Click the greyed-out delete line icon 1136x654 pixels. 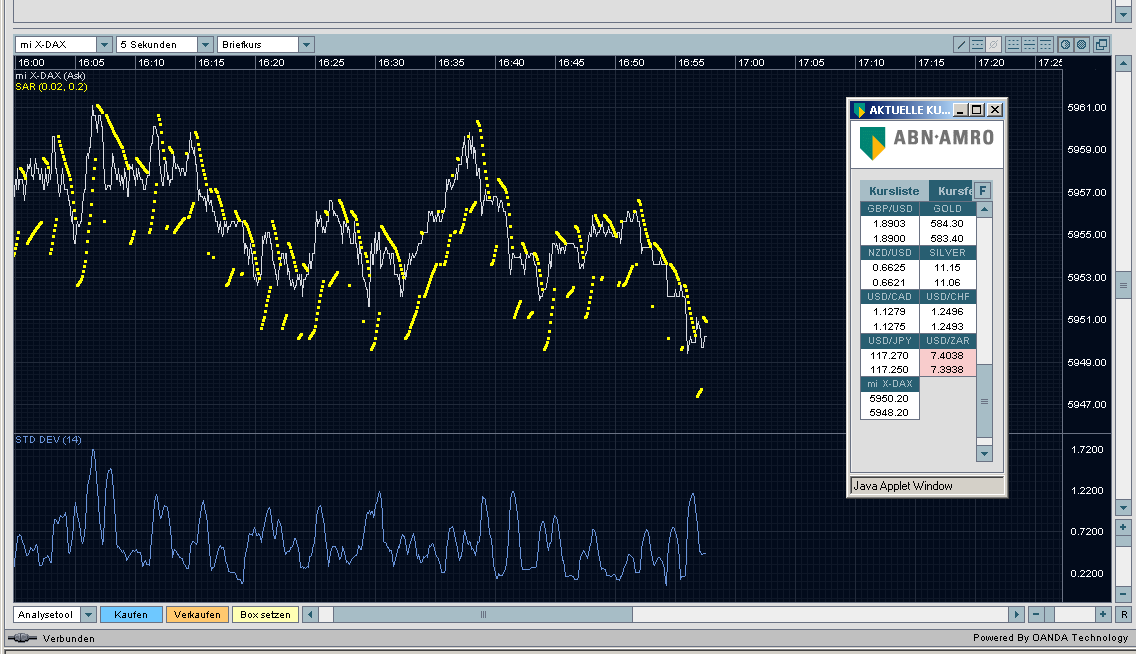click(993, 44)
